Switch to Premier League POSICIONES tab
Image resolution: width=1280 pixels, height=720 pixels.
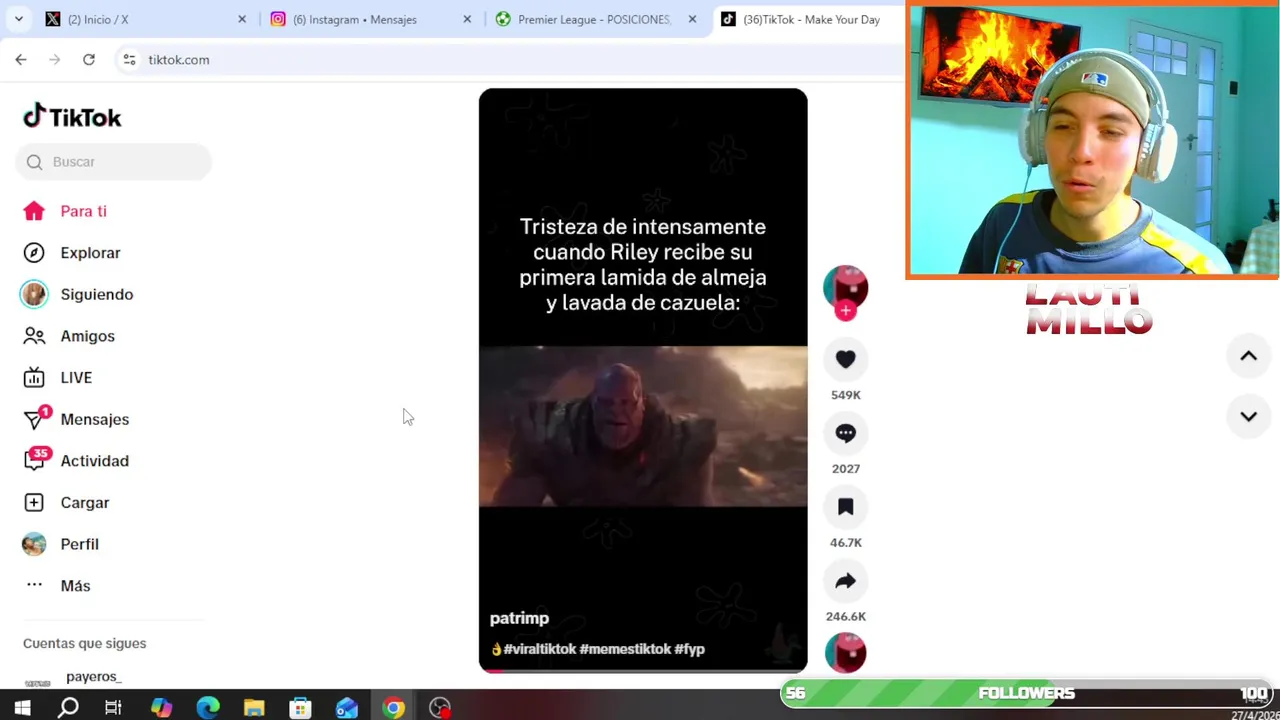point(595,19)
